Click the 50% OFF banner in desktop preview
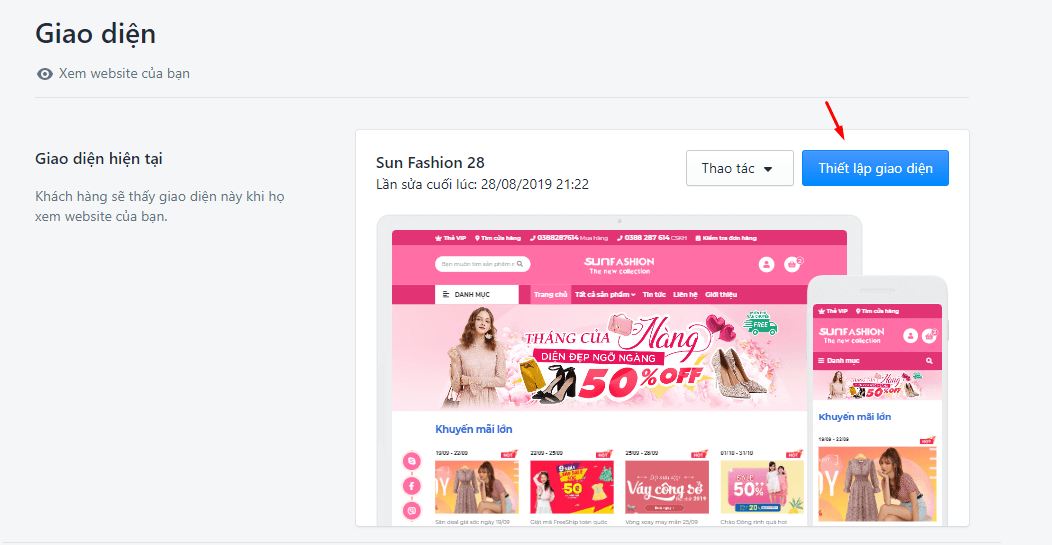The width and height of the screenshot is (1052, 545). click(598, 358)
